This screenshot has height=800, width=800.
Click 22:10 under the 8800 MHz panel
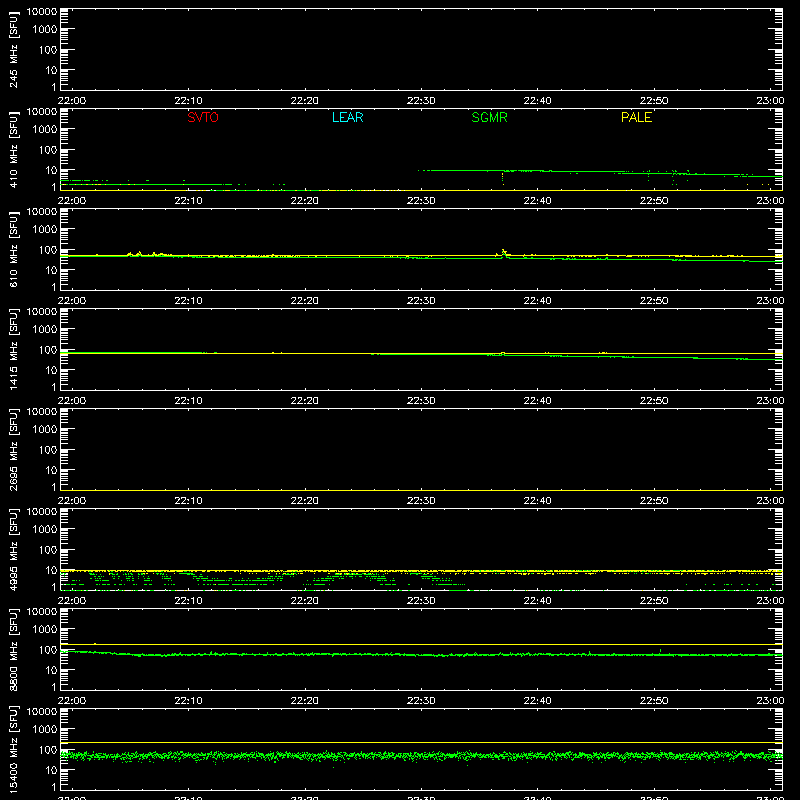[x=188, y=701]
